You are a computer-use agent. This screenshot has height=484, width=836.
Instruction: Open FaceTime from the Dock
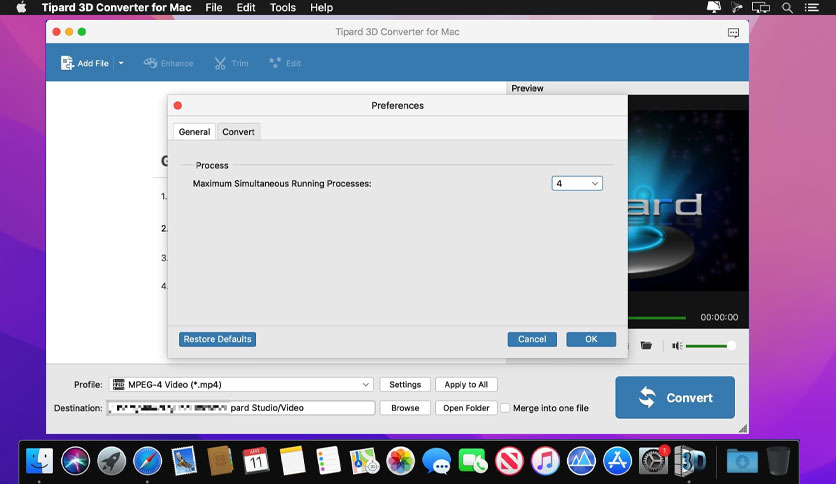pos(473,461)
